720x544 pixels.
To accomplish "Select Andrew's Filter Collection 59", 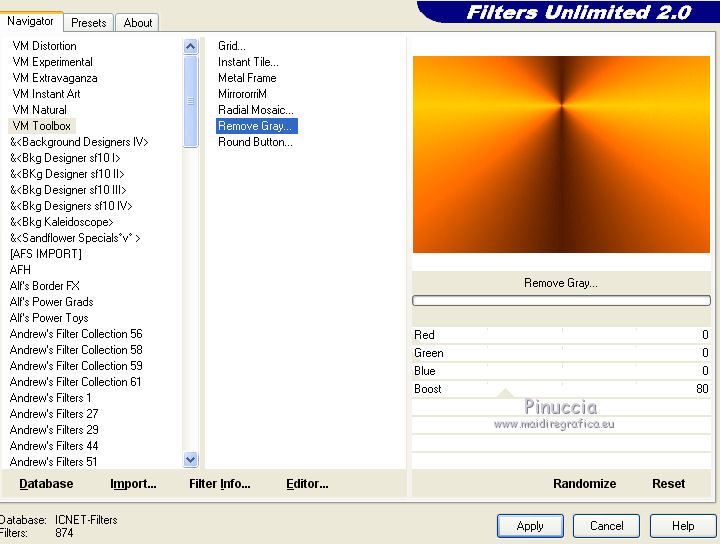I will click(76, 366).
